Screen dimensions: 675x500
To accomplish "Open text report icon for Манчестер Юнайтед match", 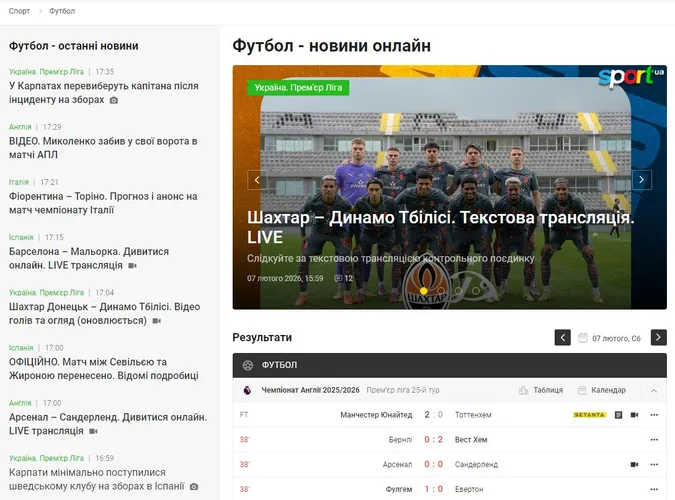I will (x=618, y=415).
